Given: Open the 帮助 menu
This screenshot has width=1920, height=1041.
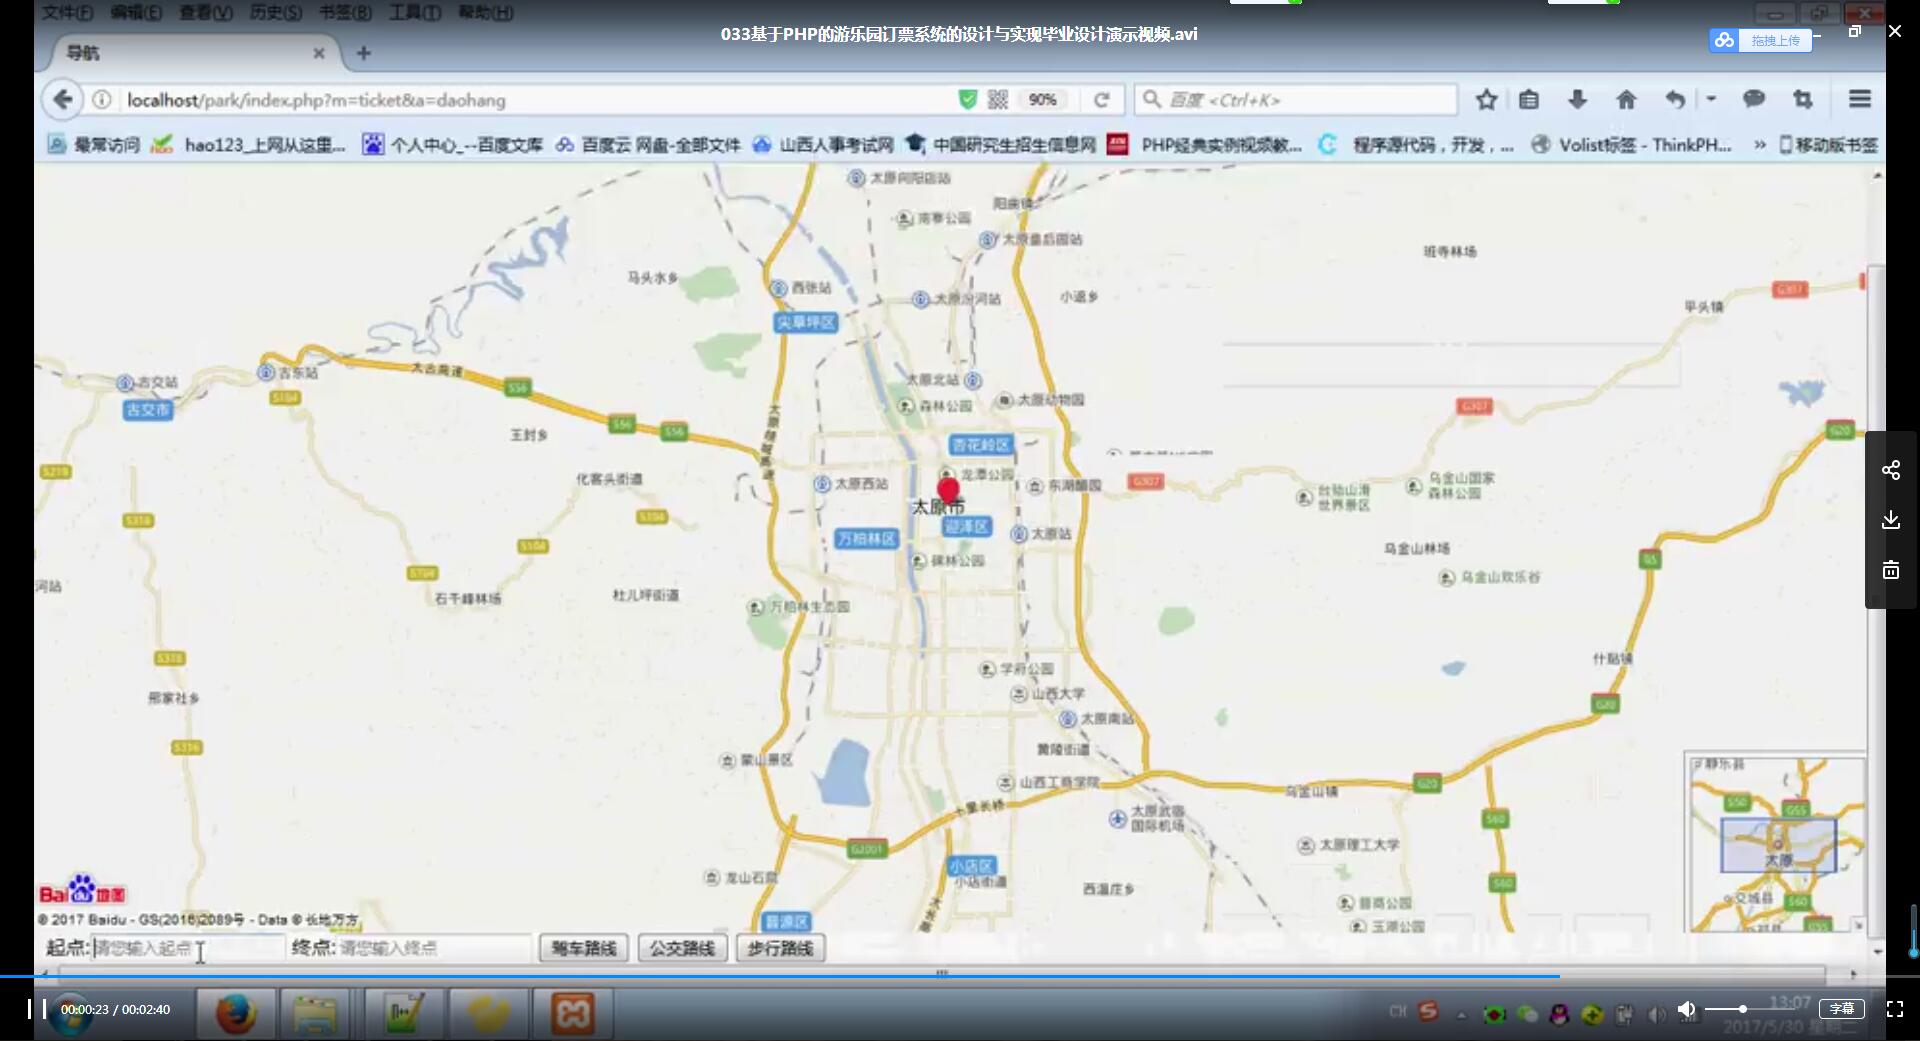Looking at the screenshot, I should 485,13.
